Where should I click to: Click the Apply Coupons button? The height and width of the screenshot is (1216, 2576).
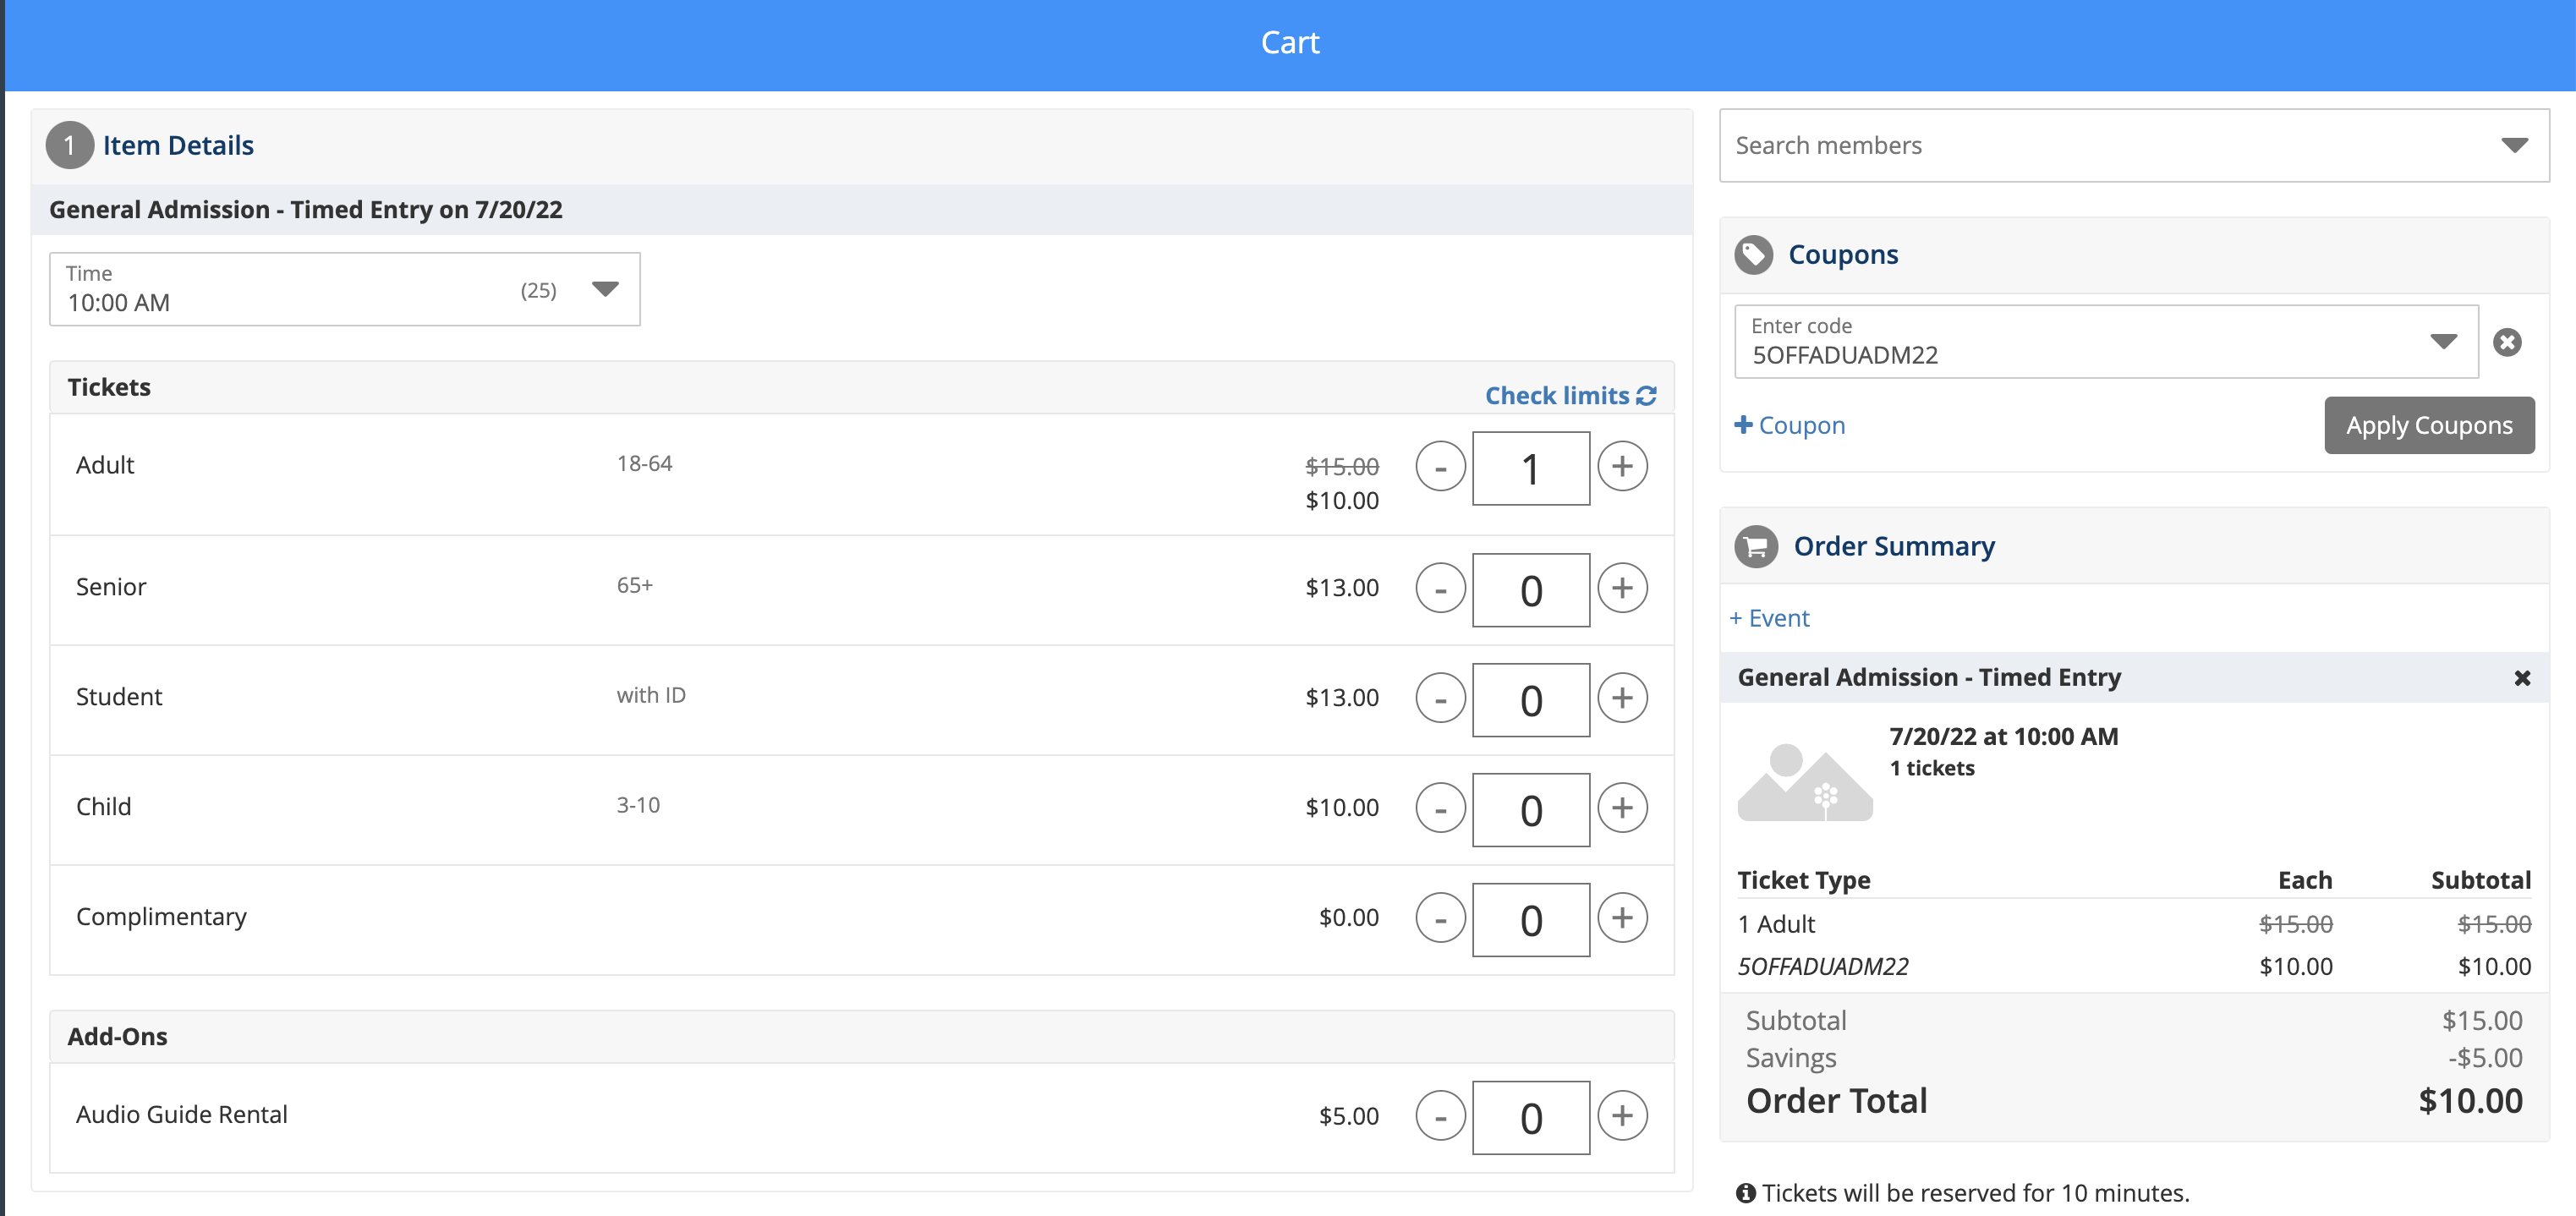coord(2428,426)
